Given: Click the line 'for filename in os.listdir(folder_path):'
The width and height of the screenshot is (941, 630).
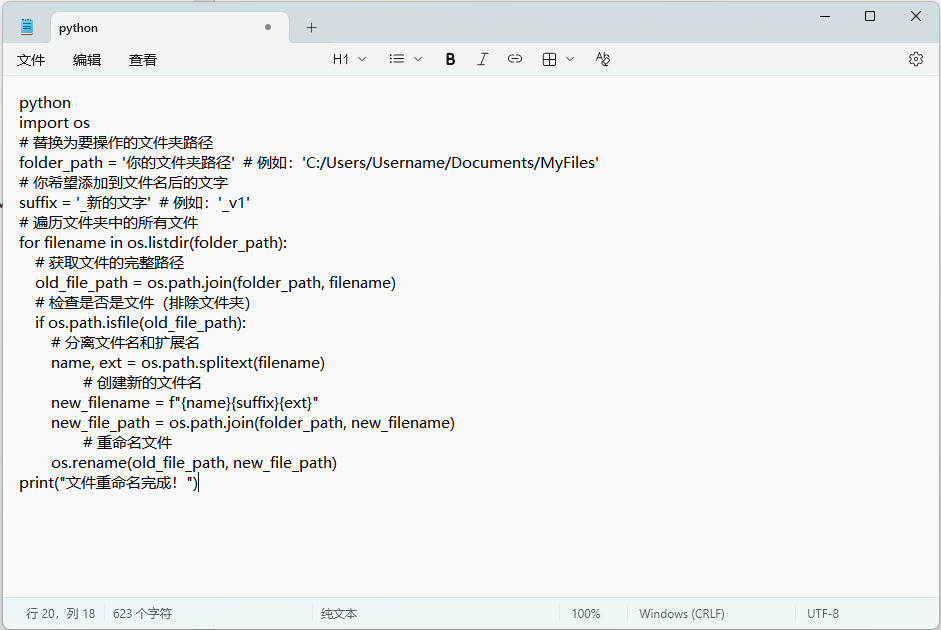Looking at the screenshot, I should coord(153,243).
